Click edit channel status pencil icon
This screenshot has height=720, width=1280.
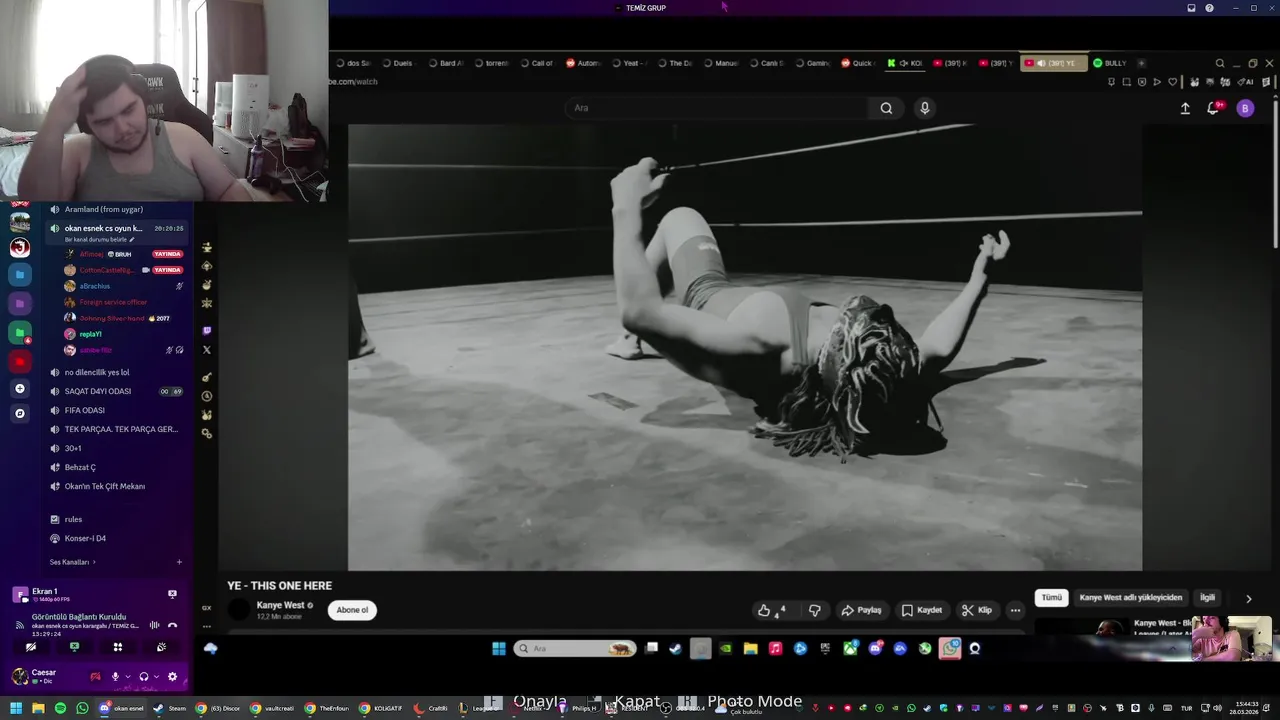point(132,240)
